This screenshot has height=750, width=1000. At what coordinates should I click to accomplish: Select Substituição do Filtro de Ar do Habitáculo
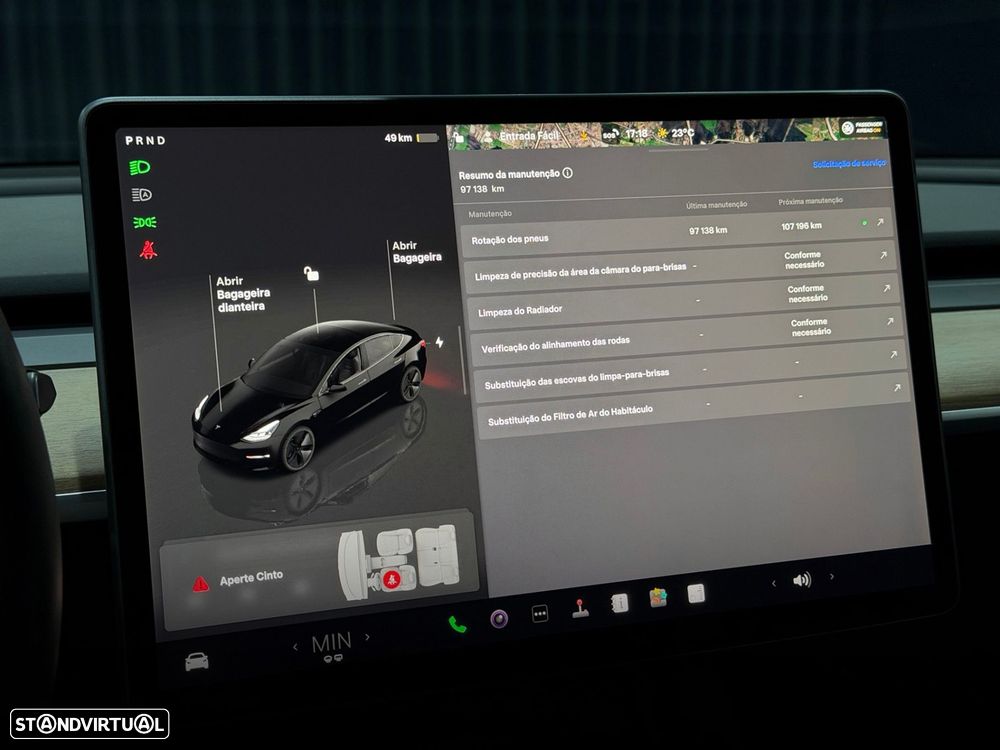tap(696, 405)
